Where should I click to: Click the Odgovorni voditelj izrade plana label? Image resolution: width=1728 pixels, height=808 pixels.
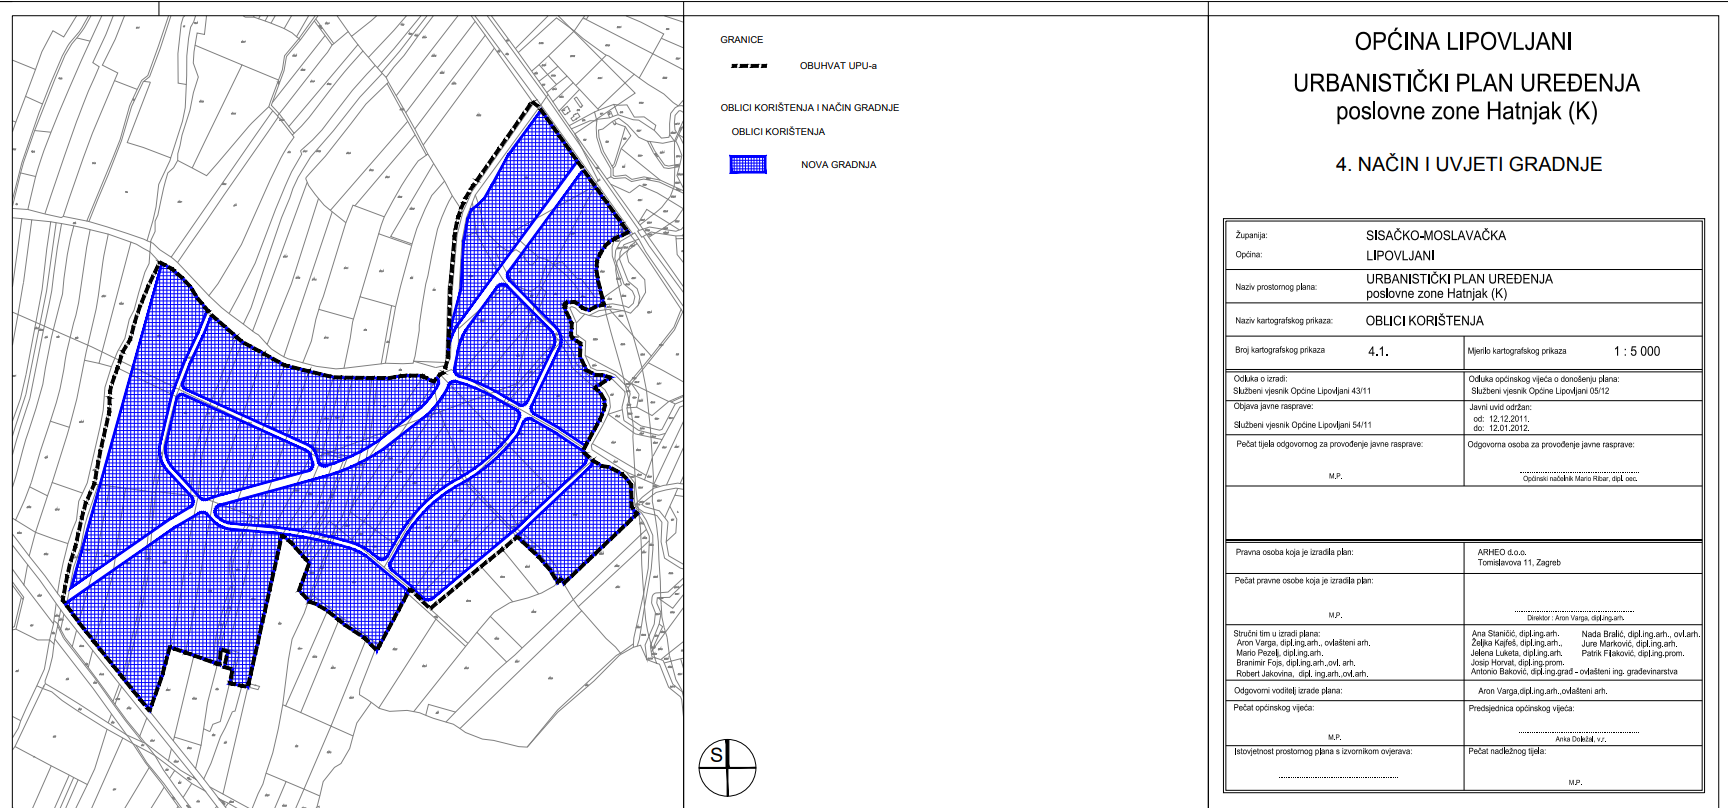point(1287,691)
